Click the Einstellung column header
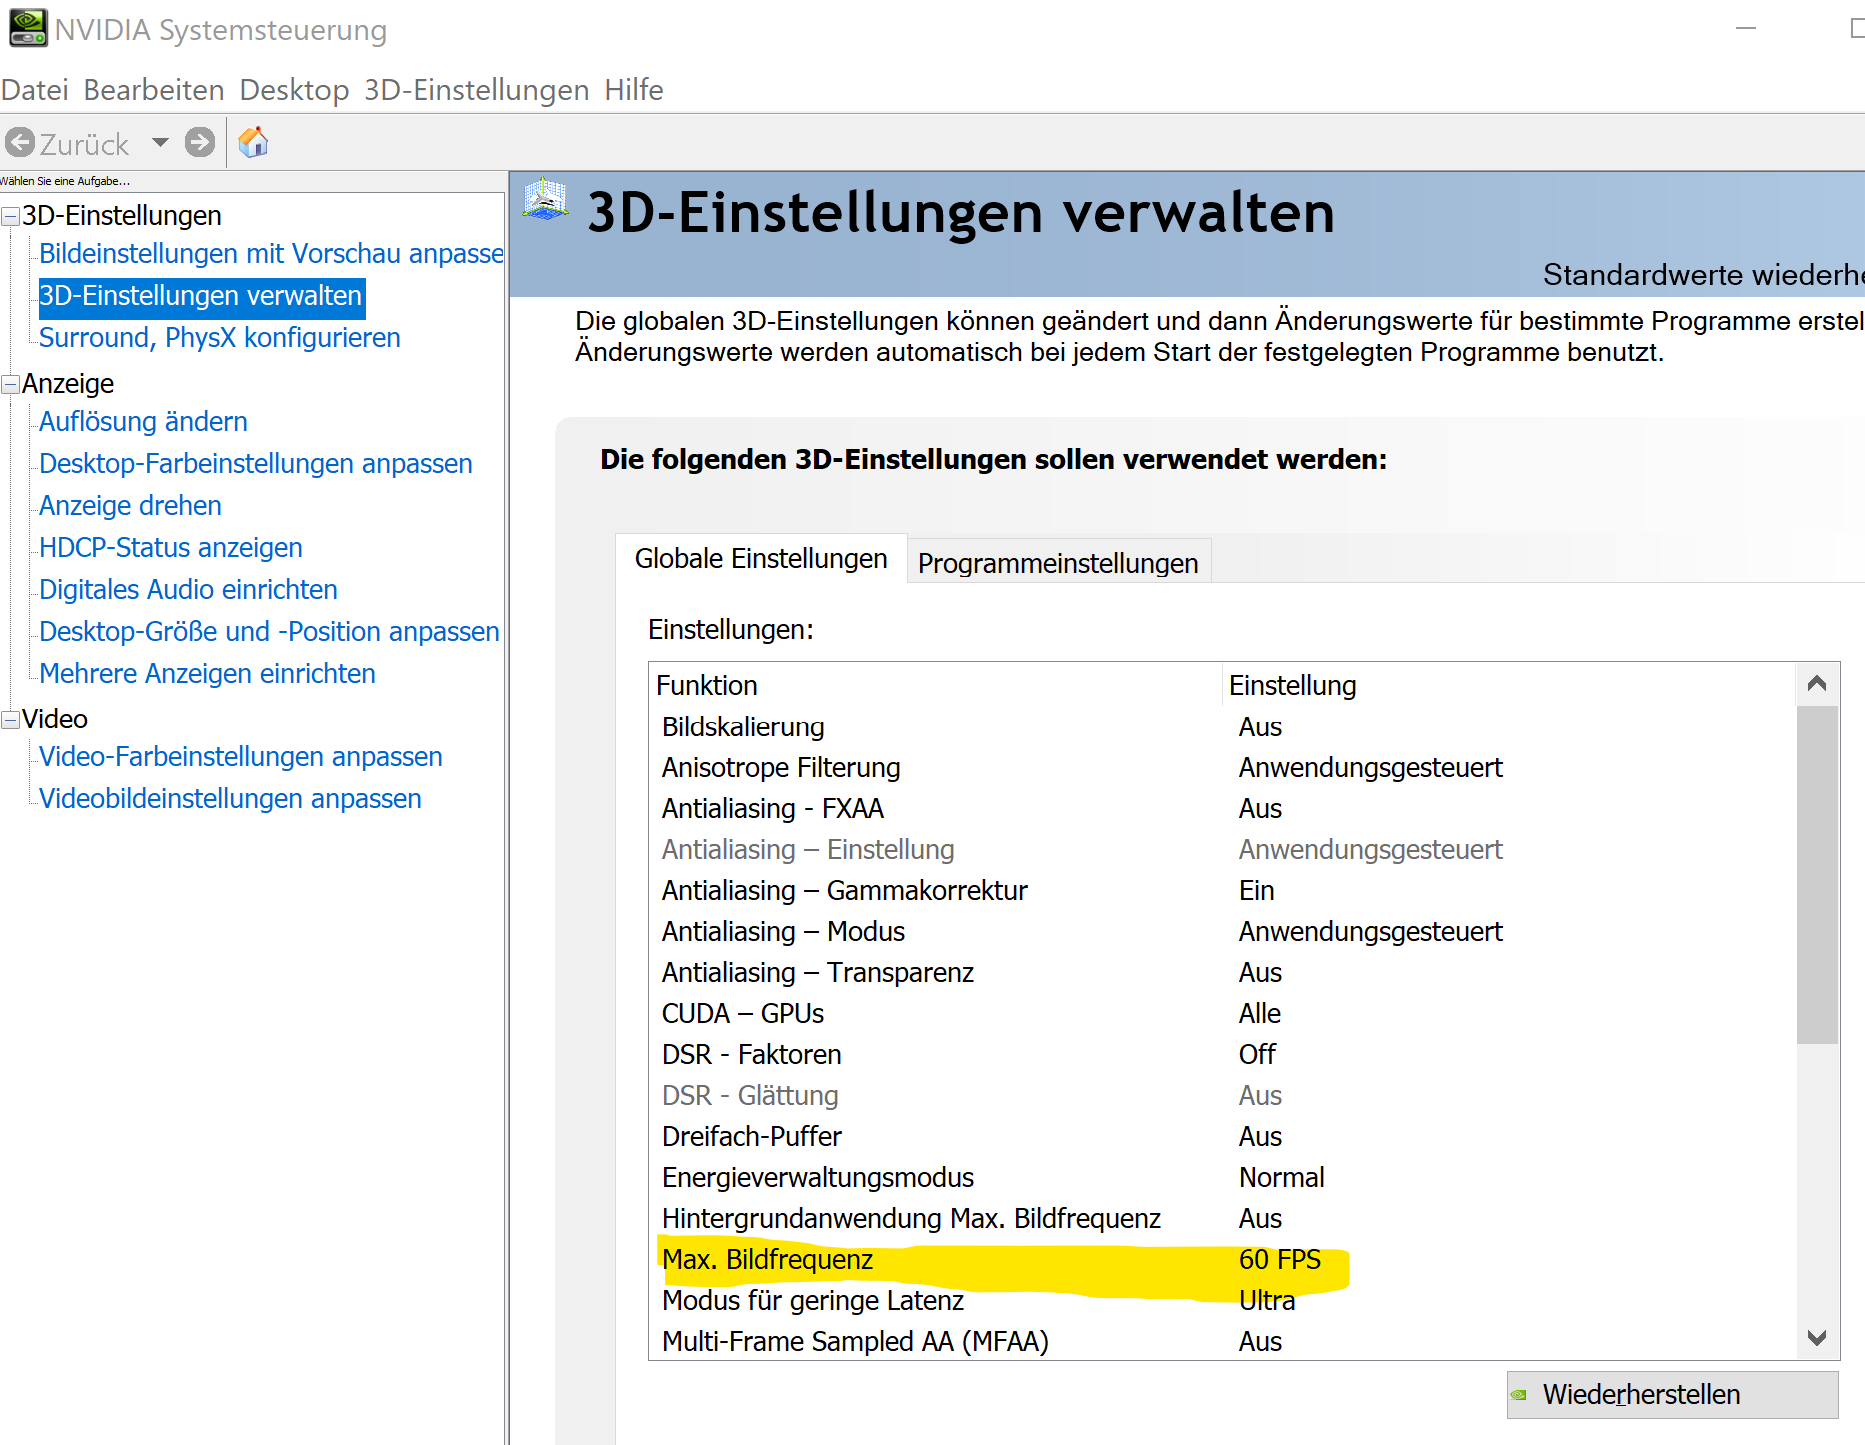The image size is (1865, 1445). click(x=1509, y=685)
